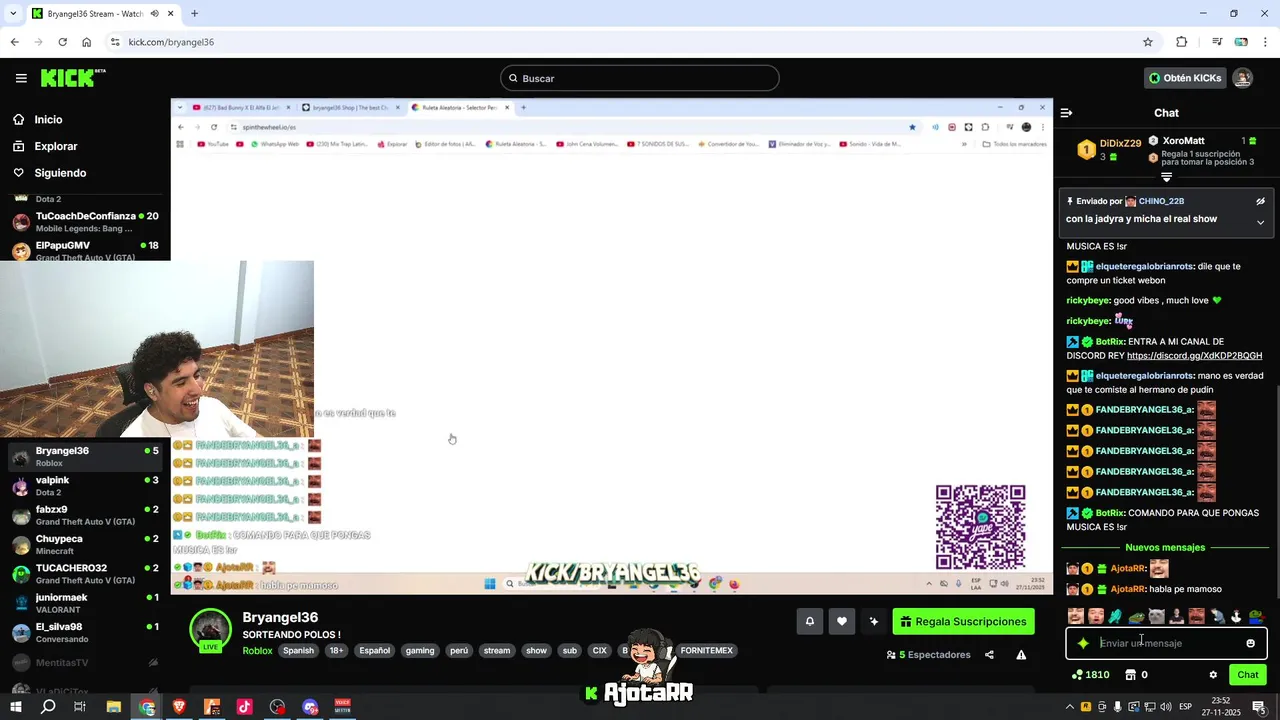Image resolution: width=1280 pixels, height=720 pixels.
Task: Open Explorar in the sidebar
Action: pos(55,146)
